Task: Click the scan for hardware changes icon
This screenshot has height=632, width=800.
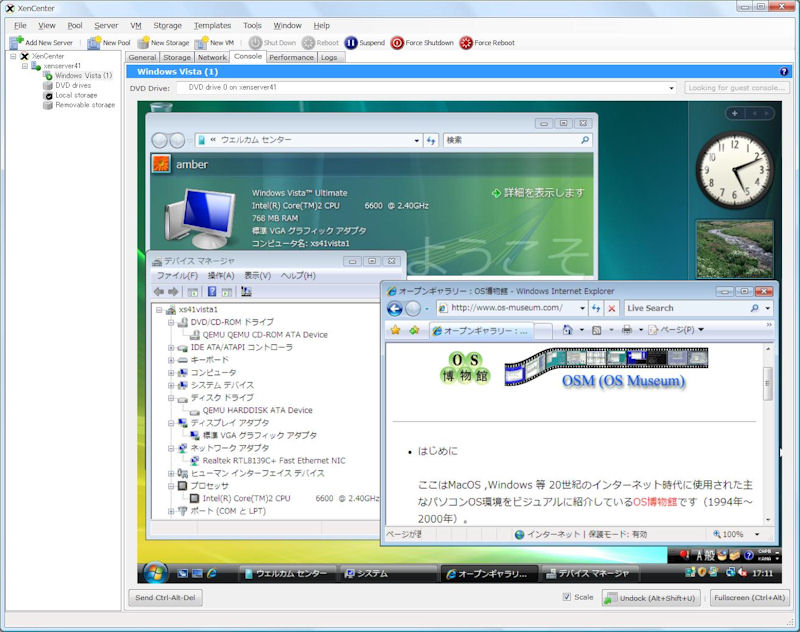Action: [x=246, y=292]
